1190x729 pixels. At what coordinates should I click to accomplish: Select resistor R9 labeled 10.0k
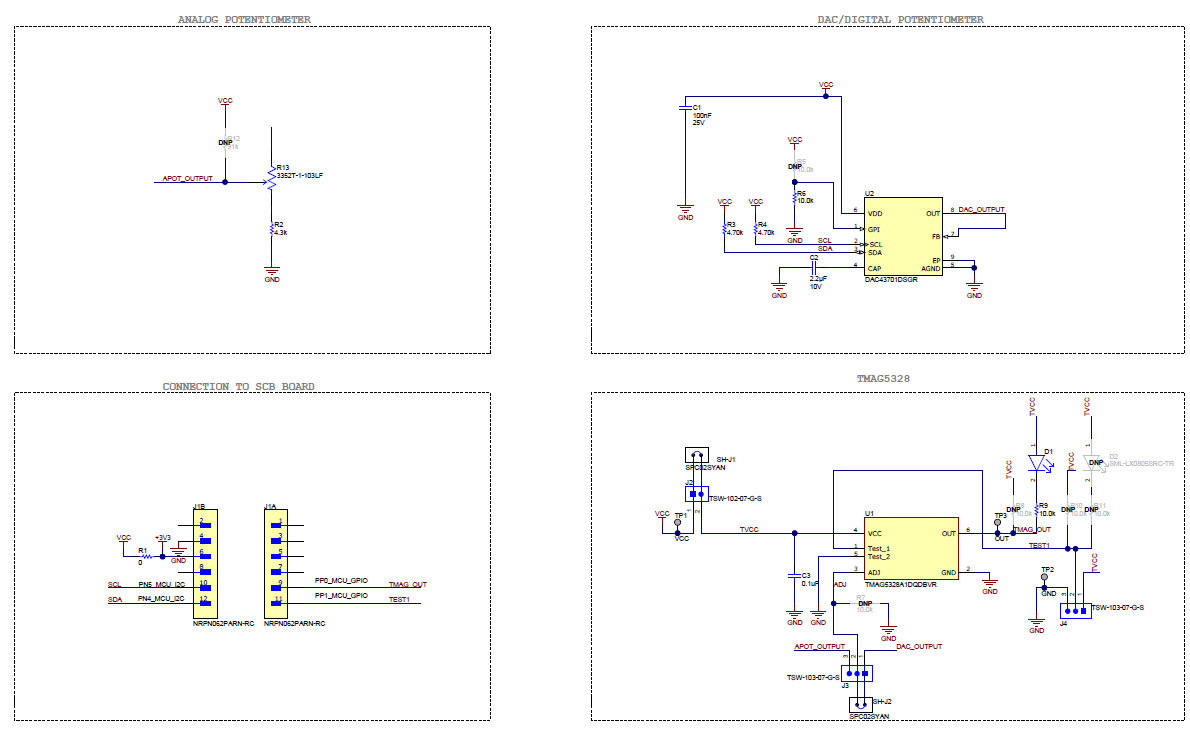pos(1037,511)
